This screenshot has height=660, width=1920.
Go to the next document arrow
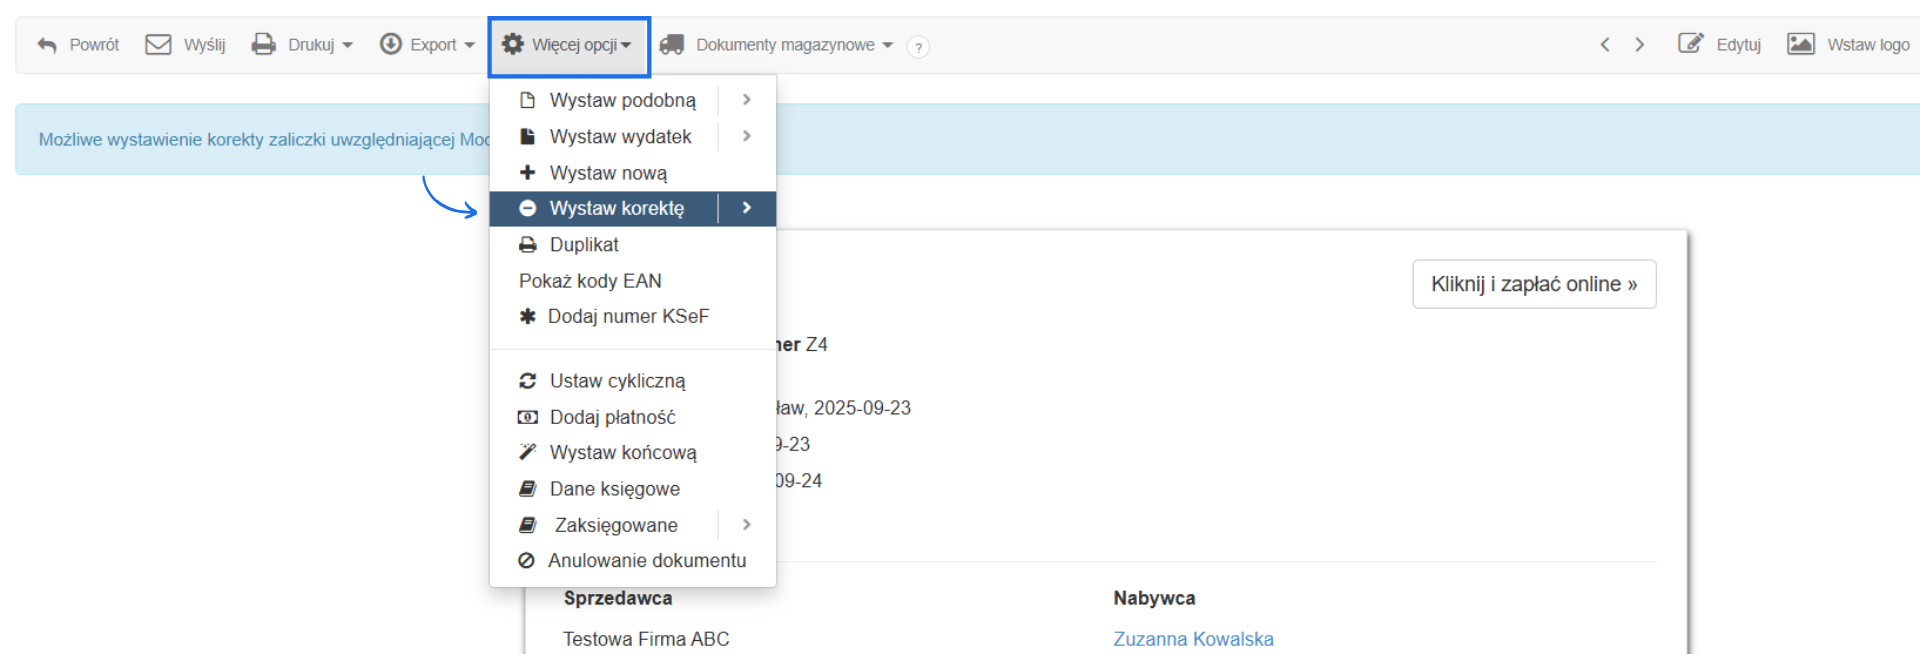(1640, 45)
